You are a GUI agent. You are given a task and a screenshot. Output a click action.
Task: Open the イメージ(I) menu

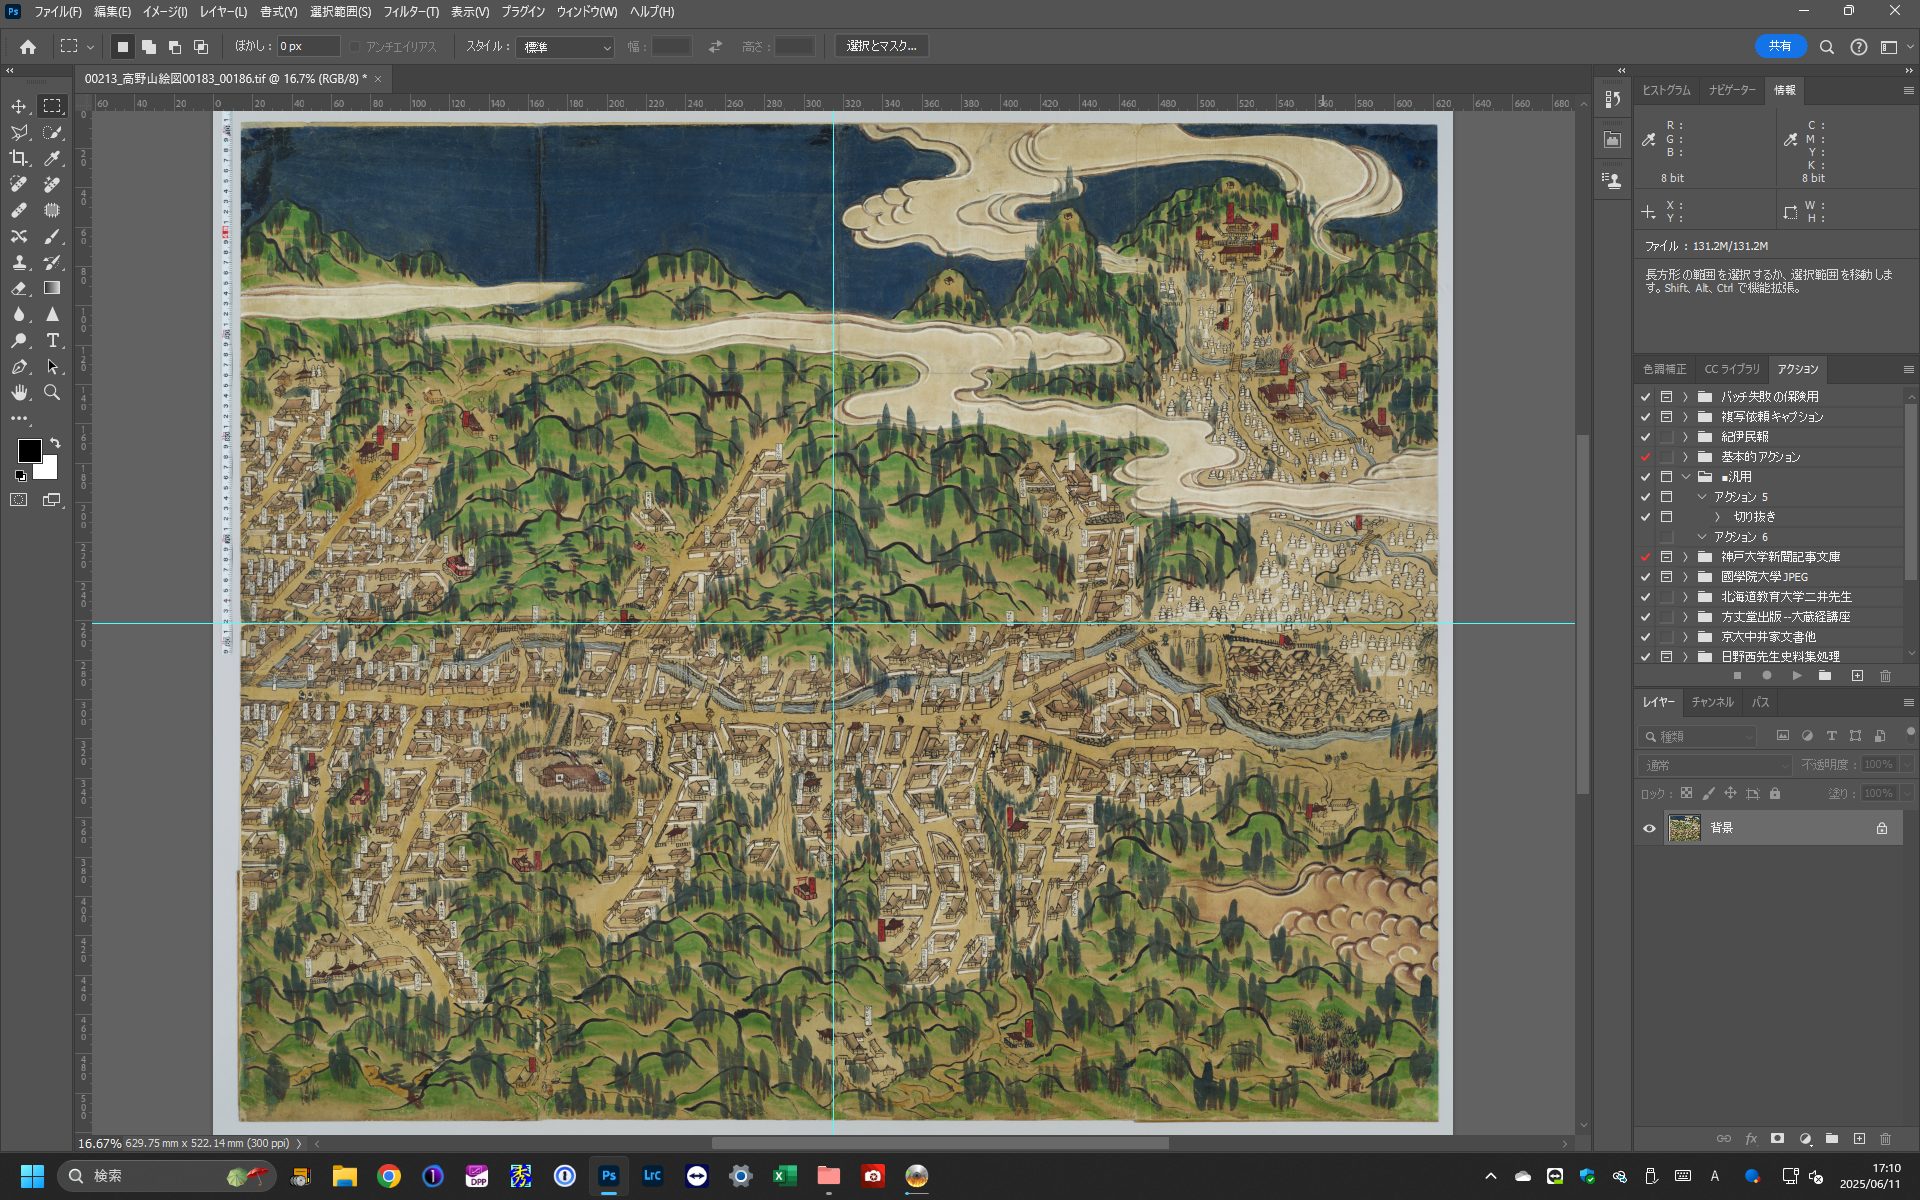click(165, 12)
